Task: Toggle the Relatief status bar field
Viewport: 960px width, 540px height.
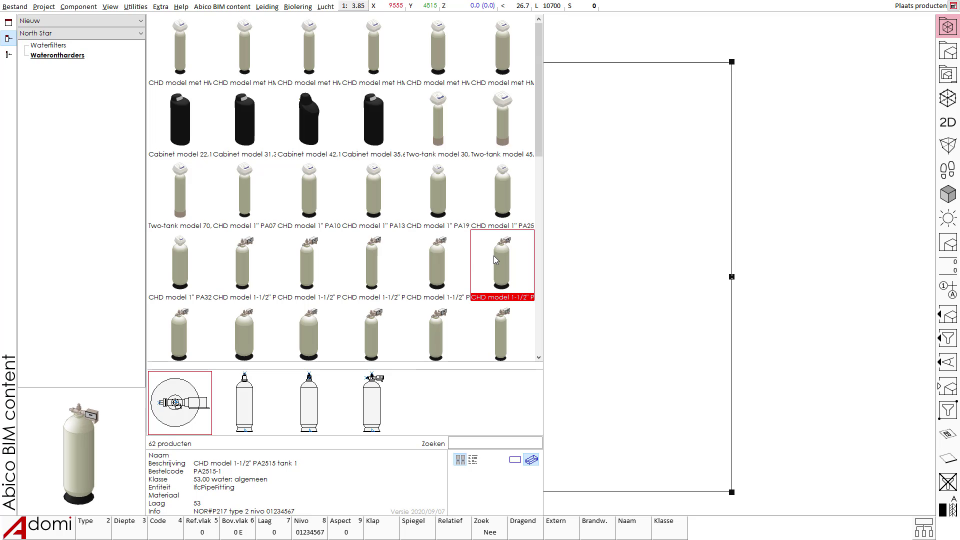Action: 450,521
